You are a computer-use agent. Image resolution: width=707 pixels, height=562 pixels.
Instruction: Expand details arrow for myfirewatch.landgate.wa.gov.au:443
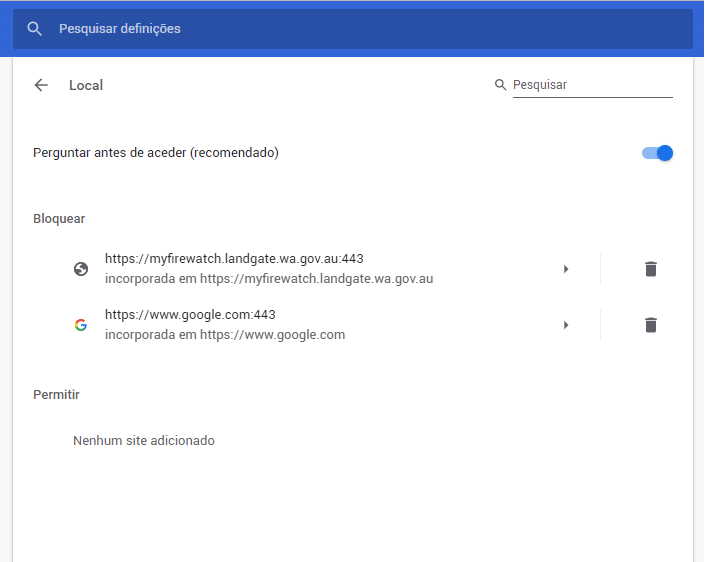pos(566,269)
